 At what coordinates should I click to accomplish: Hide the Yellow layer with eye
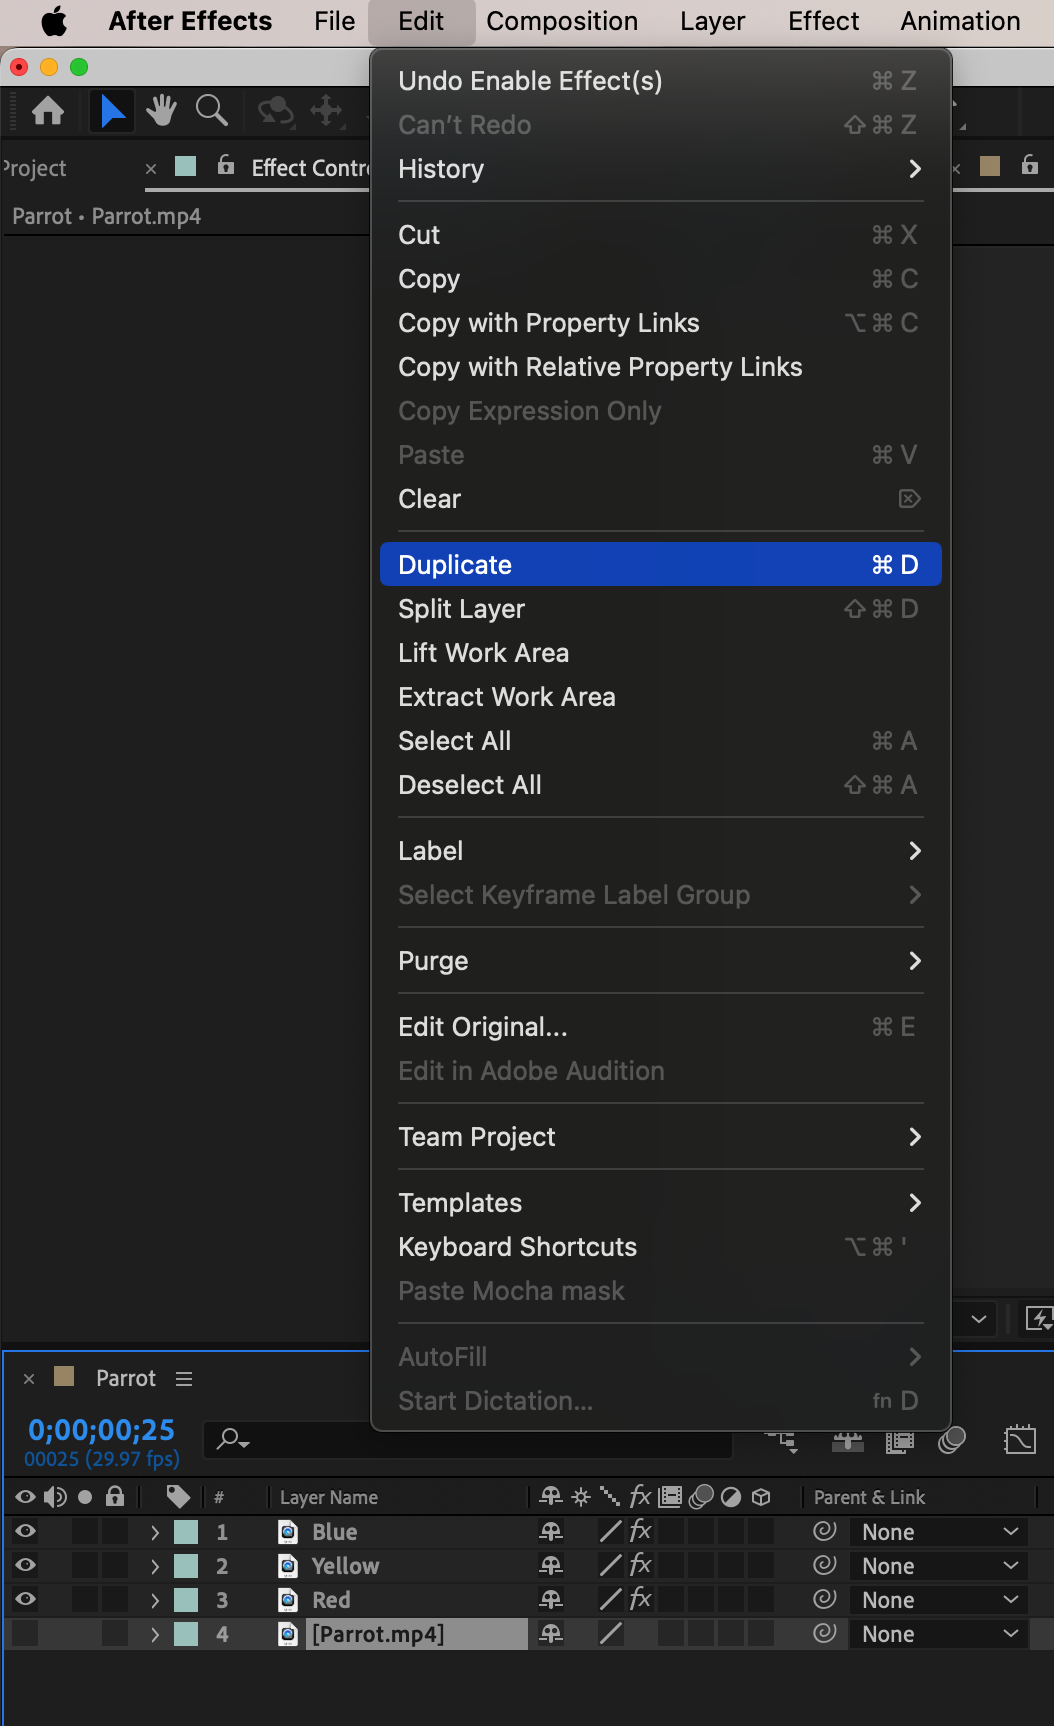pyautogui.click(x=25, y=1565)
